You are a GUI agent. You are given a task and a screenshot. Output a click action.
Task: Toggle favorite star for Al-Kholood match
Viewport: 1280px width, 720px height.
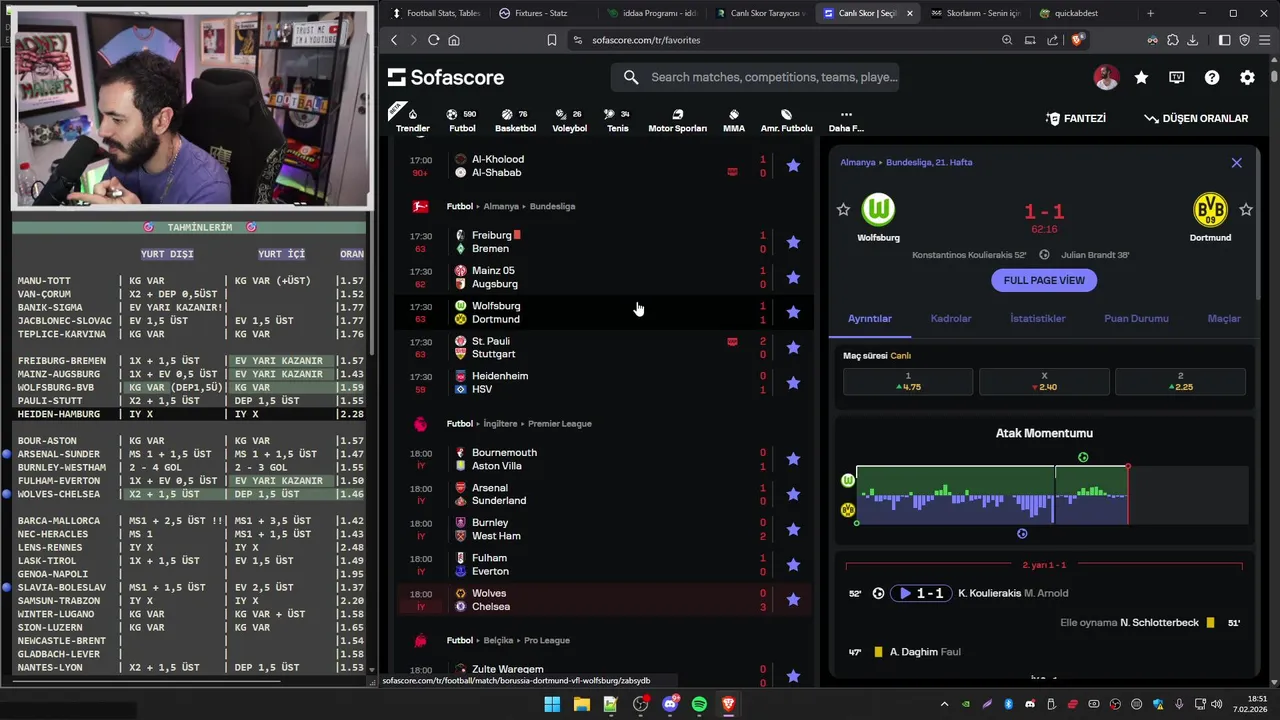click(793, 166)
